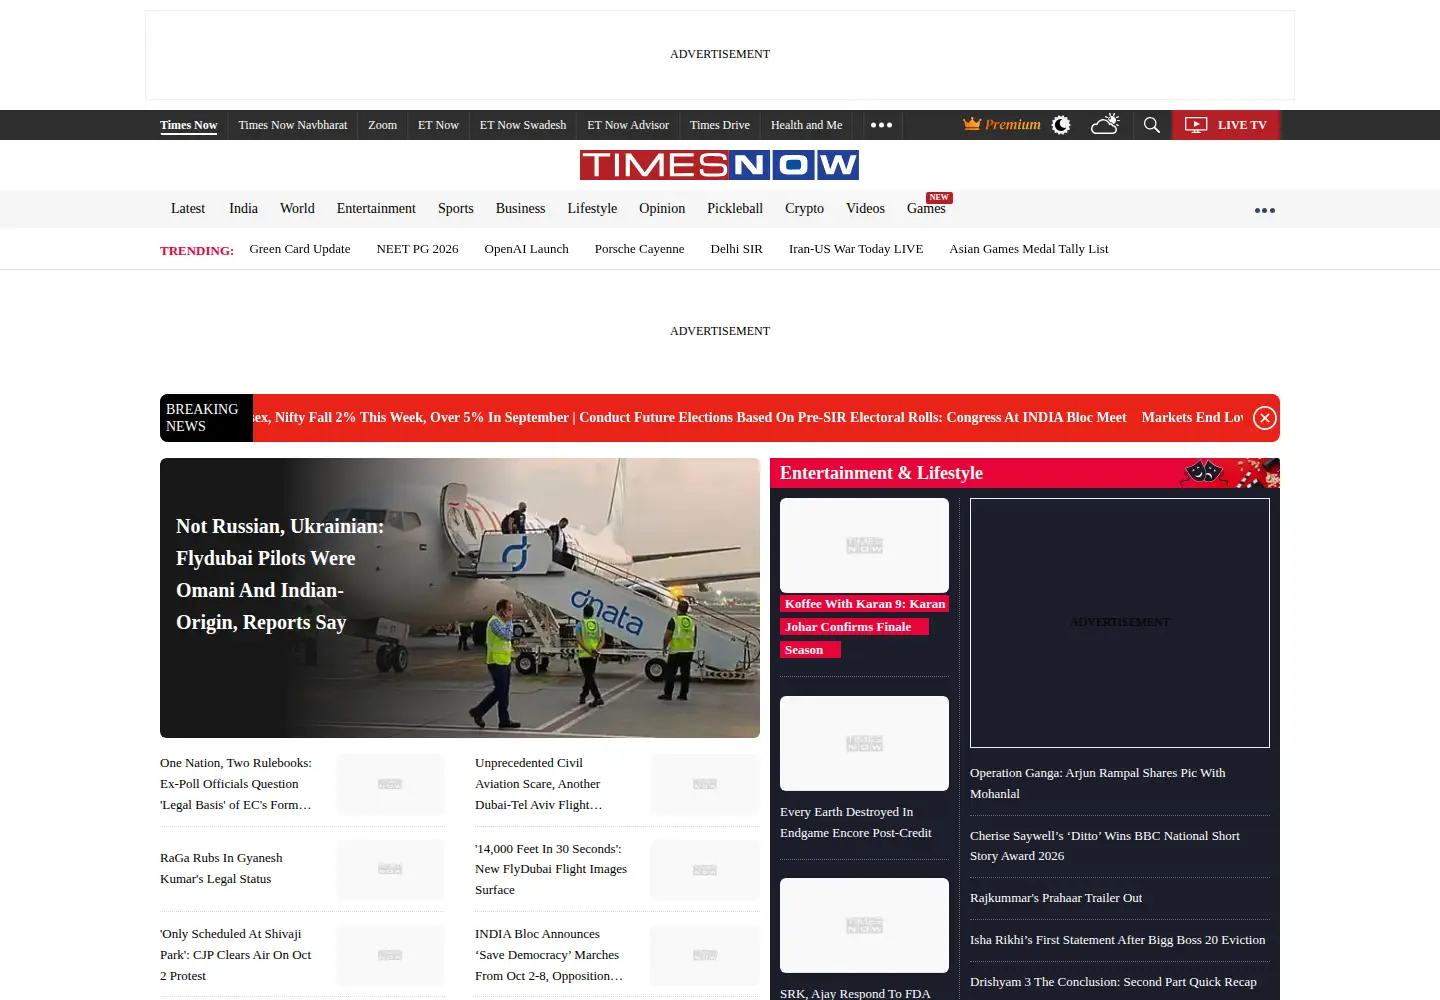
Task: Click Koffee With Karan 9 headline text
Action: pos(864,627)
